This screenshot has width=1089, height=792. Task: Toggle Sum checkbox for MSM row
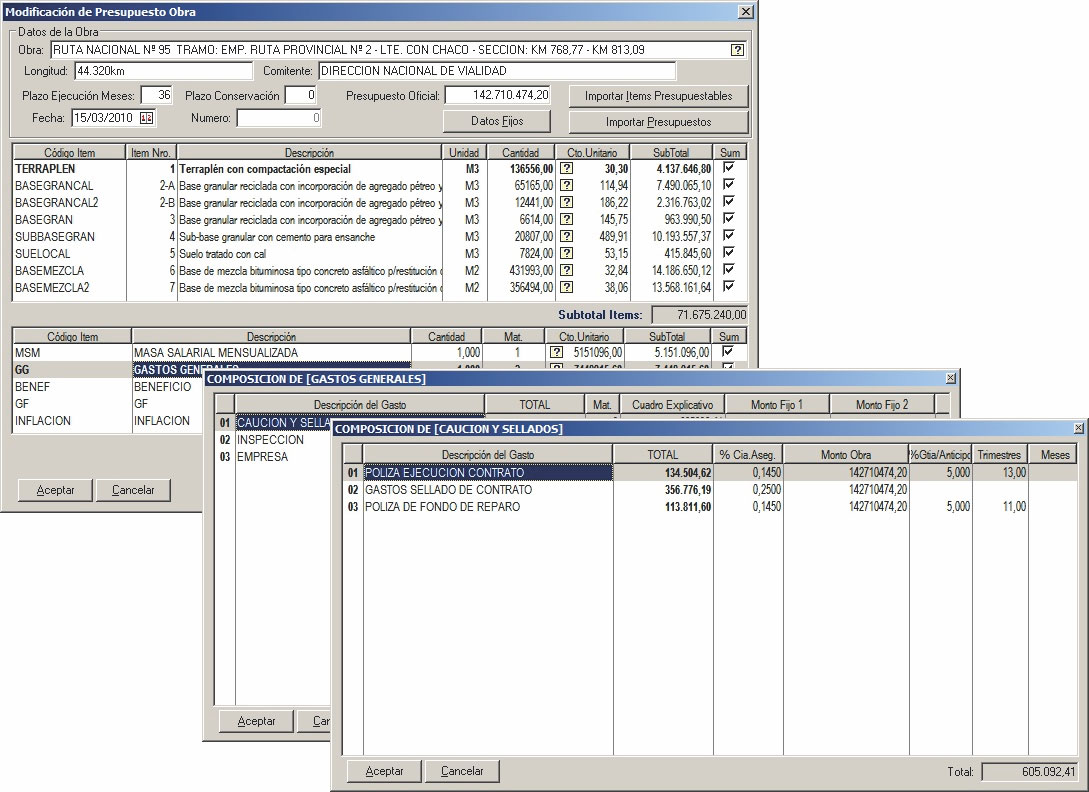[x=728, y=352]
